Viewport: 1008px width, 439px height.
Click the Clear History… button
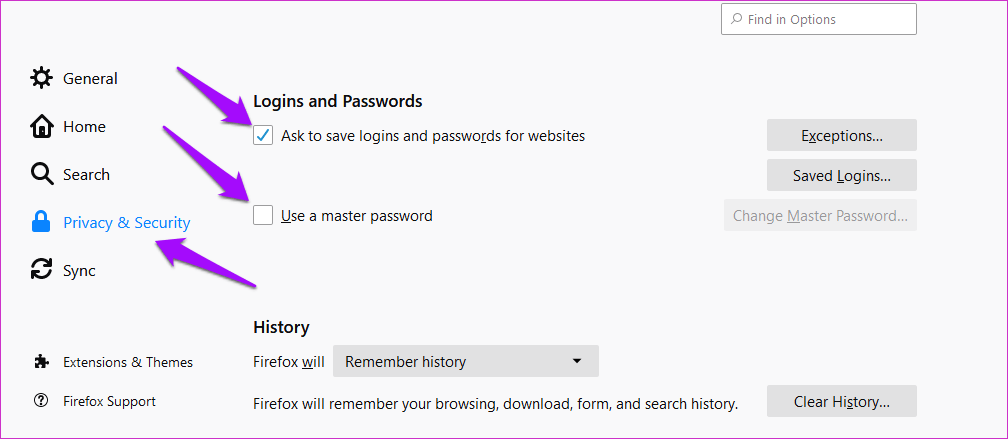(842, 401)
